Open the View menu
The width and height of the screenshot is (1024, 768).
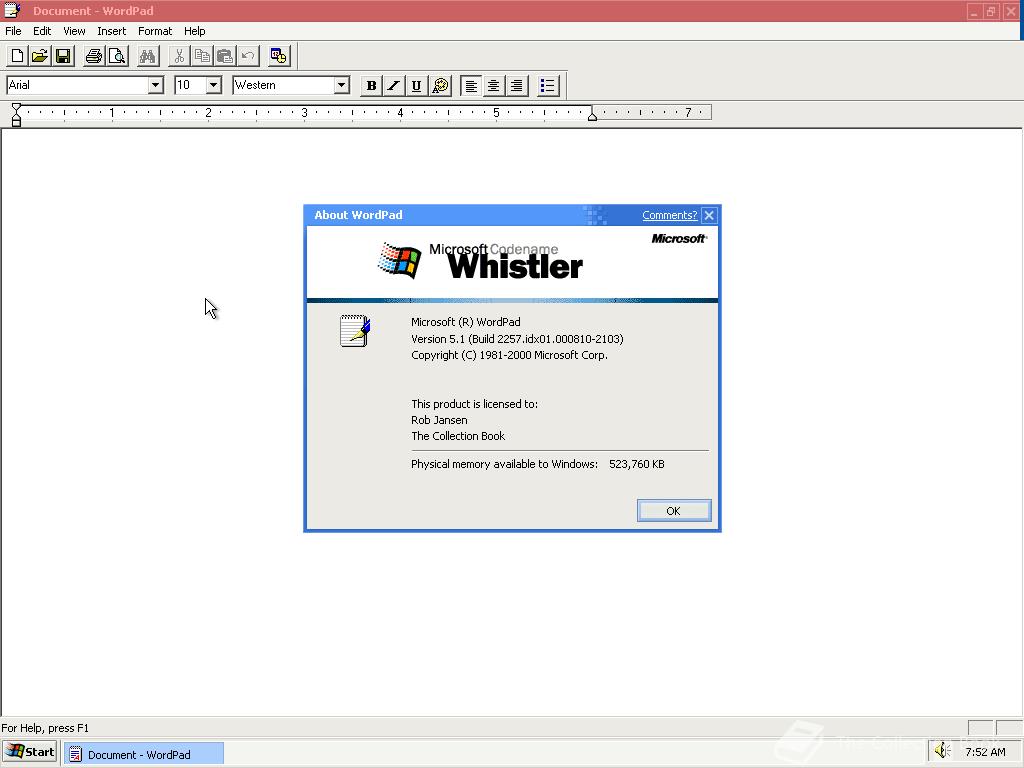click(x=74, y=31)
